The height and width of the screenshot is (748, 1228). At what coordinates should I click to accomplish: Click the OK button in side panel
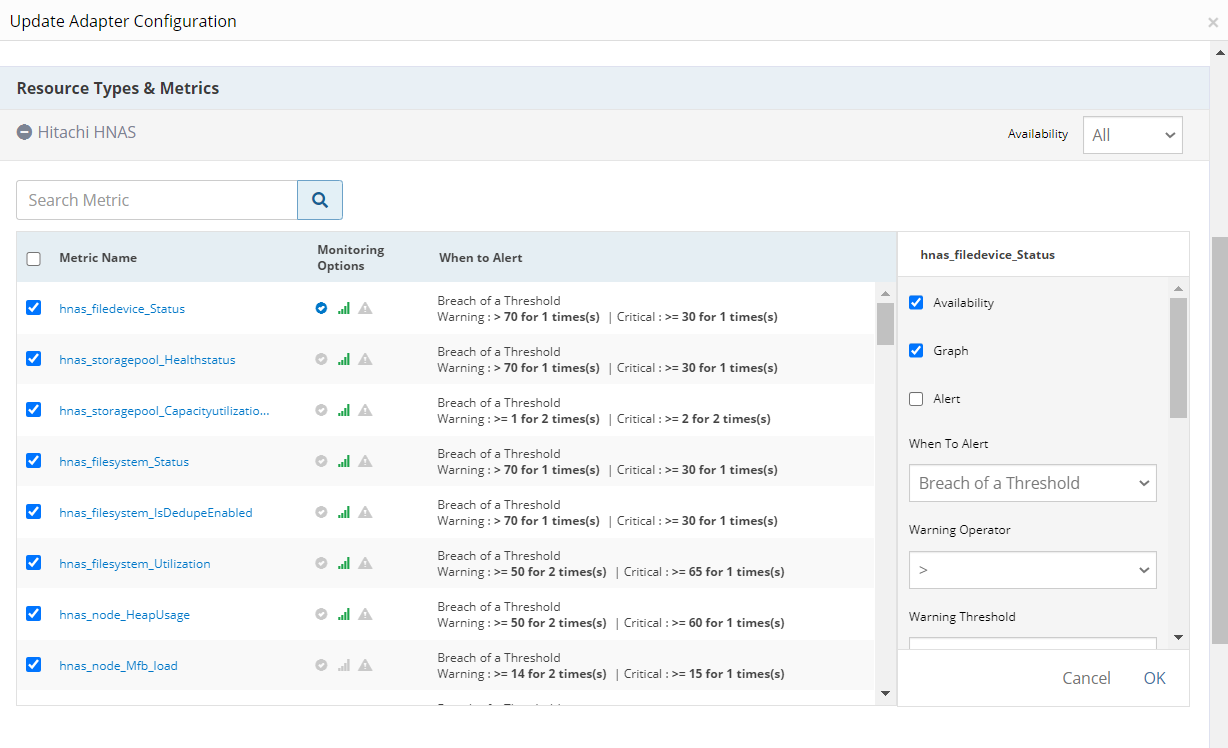tap(1154, 678)
